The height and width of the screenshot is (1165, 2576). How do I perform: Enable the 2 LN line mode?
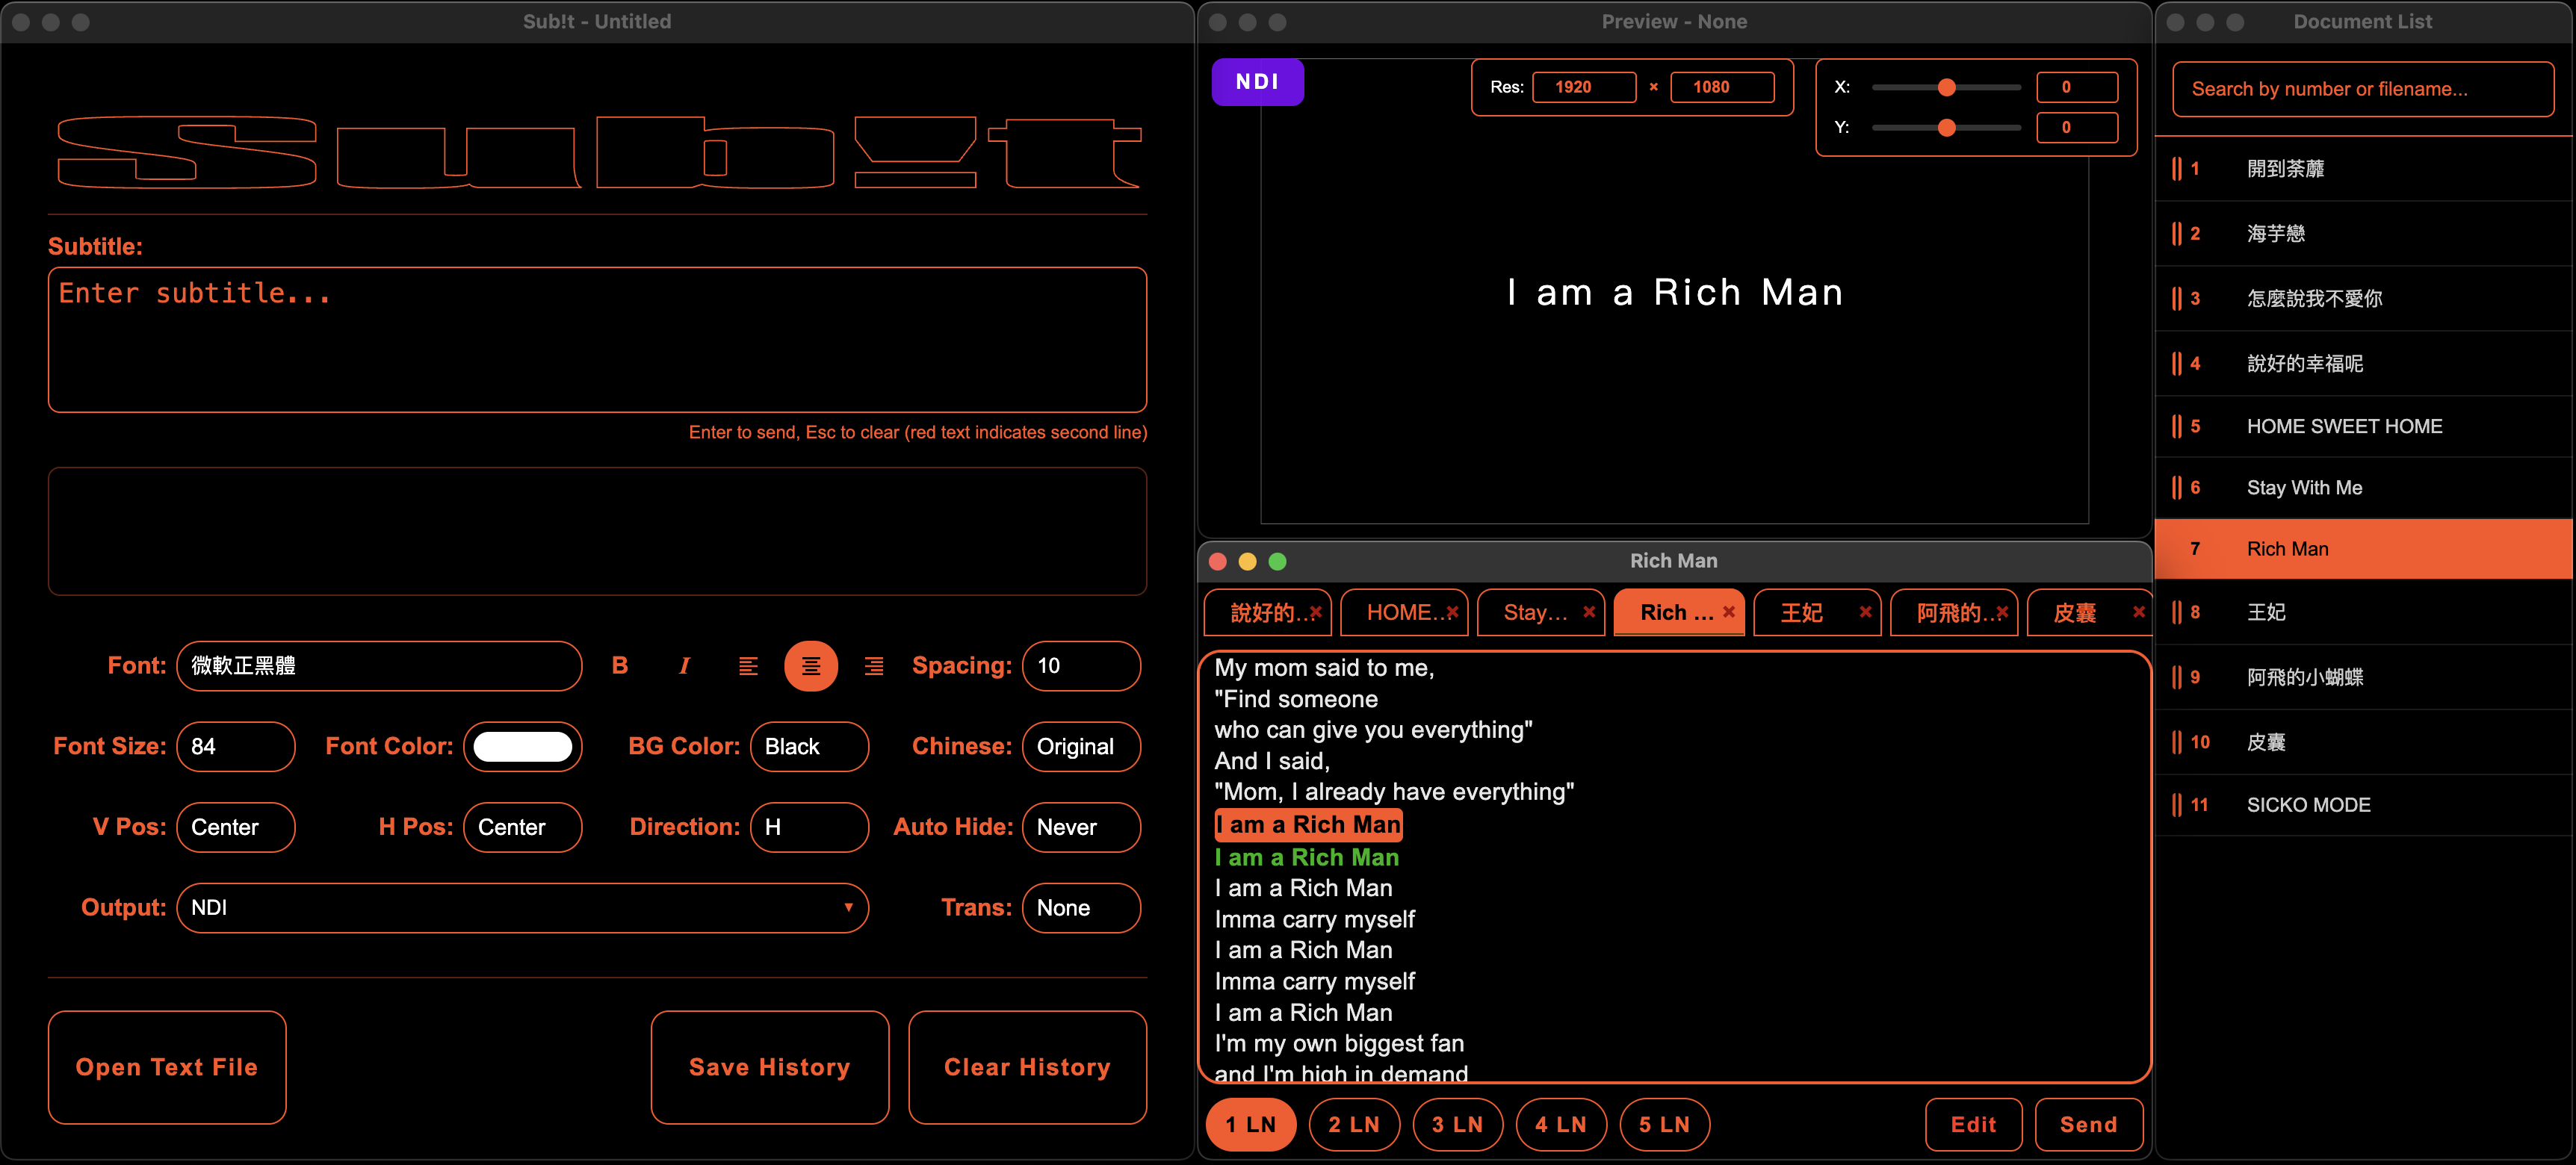pyautogui.click(x=1354, y=1124)
